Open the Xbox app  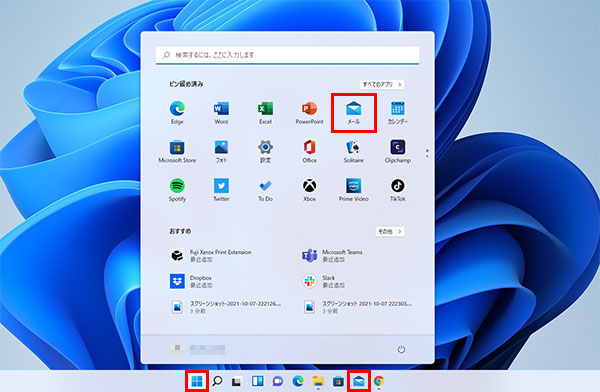click(309, 190)
